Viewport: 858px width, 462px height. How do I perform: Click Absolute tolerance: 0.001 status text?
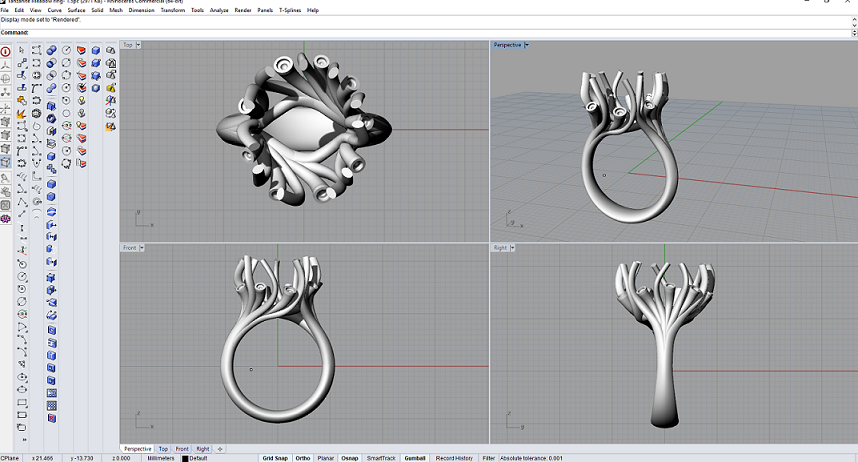pos(531,458)
